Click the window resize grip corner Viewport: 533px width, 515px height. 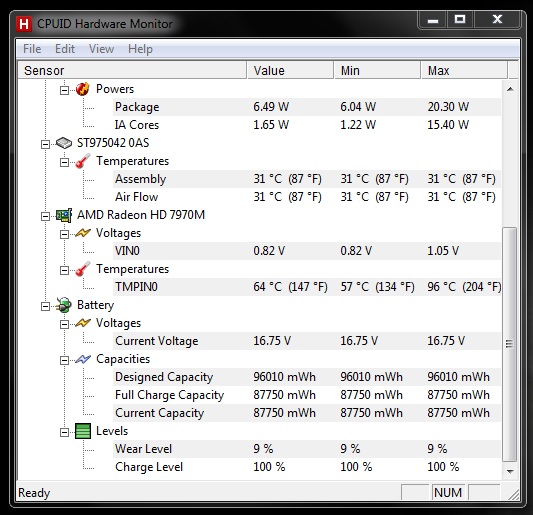513,495
